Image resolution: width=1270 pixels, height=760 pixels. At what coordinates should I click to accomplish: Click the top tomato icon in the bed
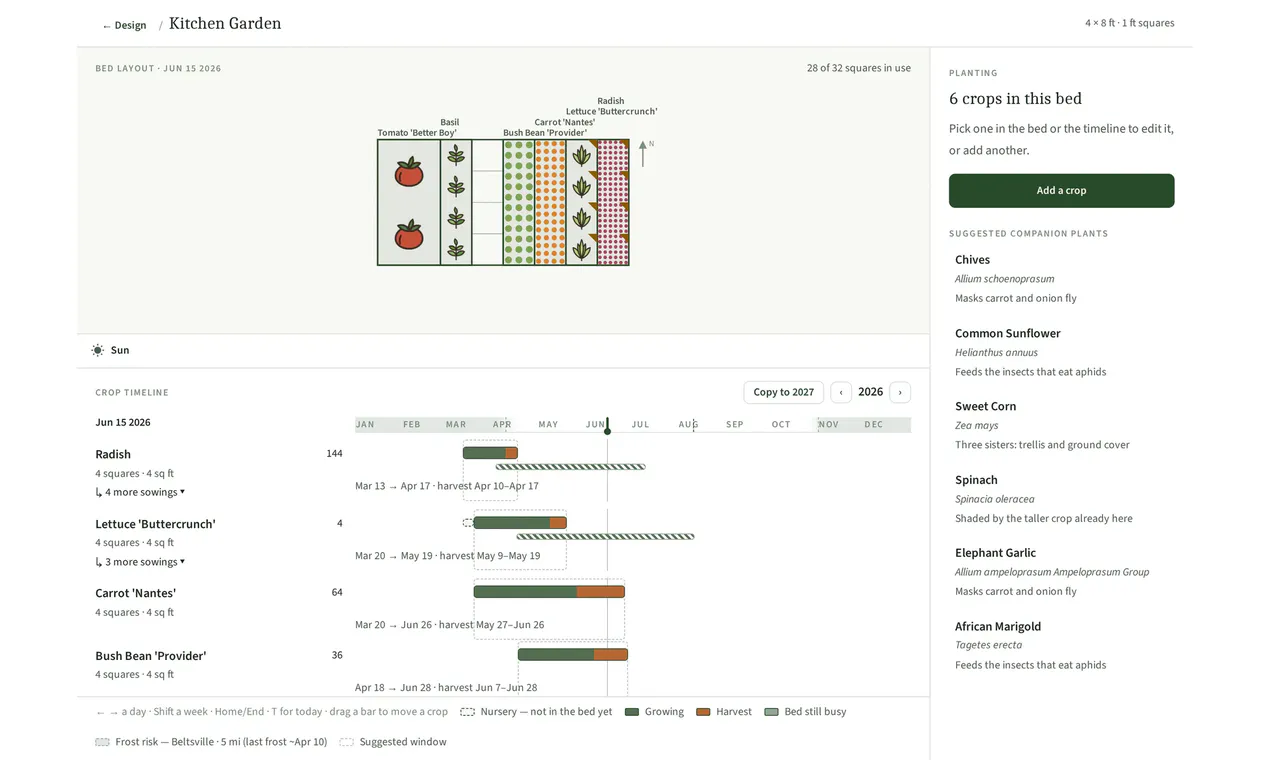408,171
